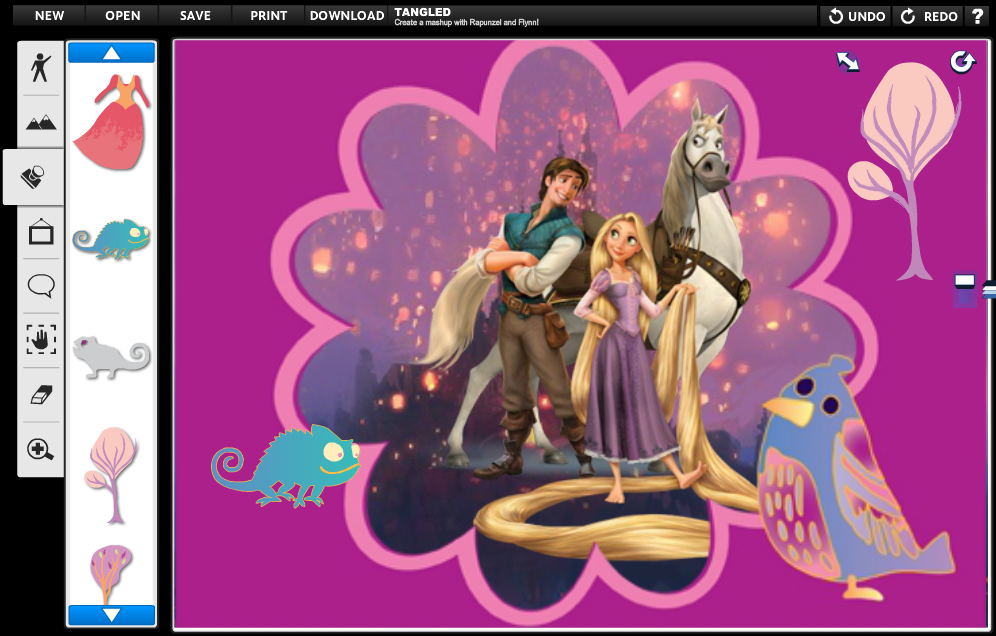Image resolution: width=996 pixels, height=636 pixels.
Task: Click Rapunzel character on canvas
Action: pos(626,356)
